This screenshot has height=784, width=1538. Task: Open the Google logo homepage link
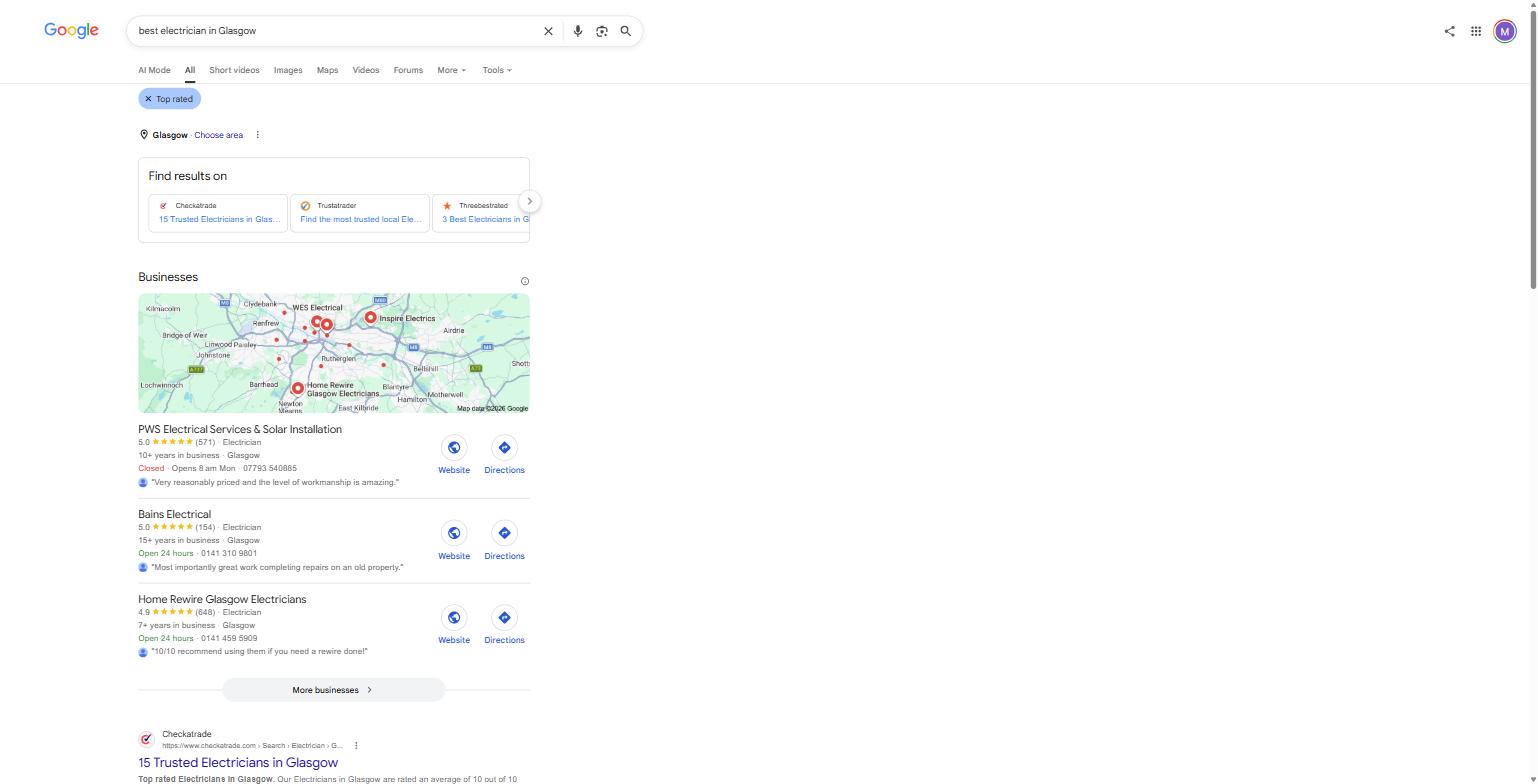[x=71, y=30]
